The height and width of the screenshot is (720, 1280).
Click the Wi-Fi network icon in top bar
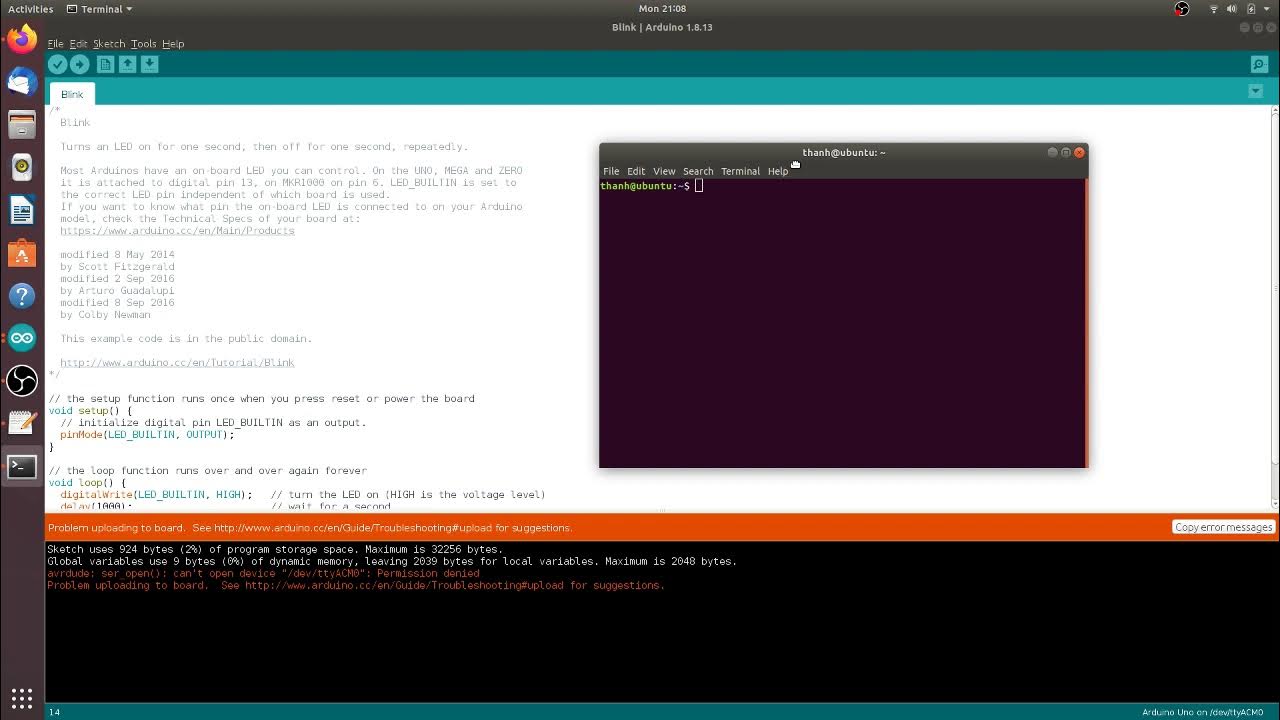point(1214,9)
